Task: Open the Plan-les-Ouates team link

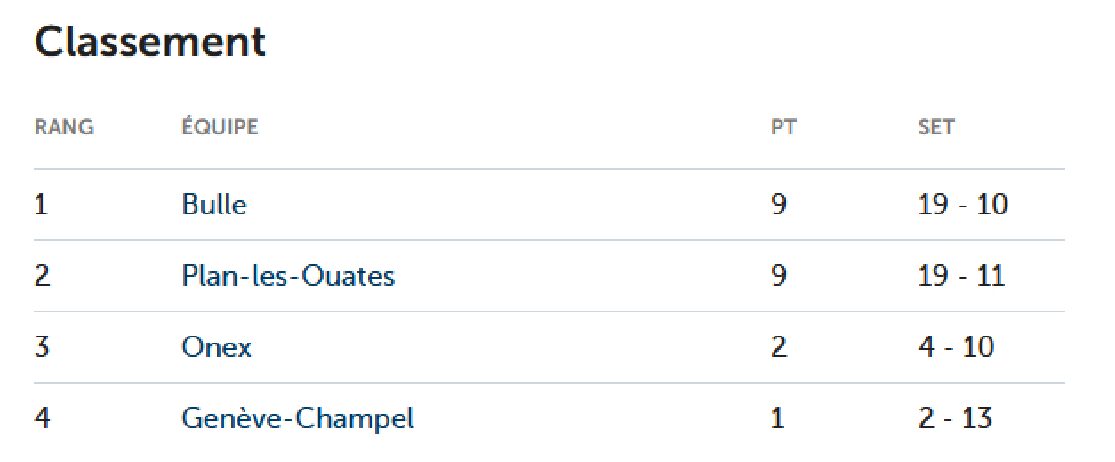Action: 288,276
